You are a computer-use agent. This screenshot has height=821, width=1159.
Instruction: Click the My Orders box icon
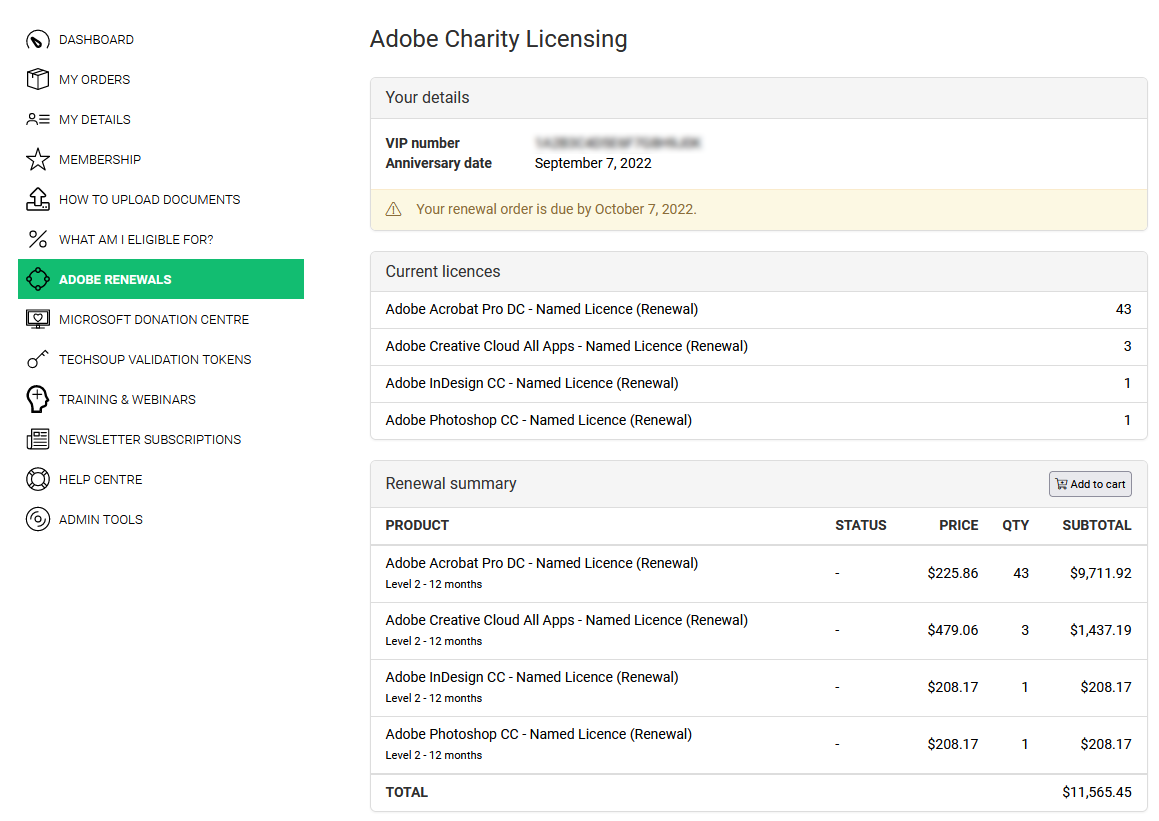coord(38,79)
